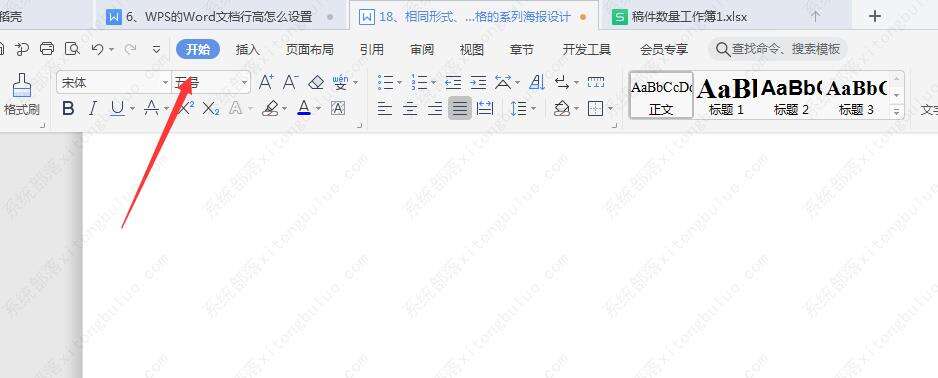Click the font color A swatch
This screenshot has height=378, width=938.
pyautogui.click(x=304, y=108)
